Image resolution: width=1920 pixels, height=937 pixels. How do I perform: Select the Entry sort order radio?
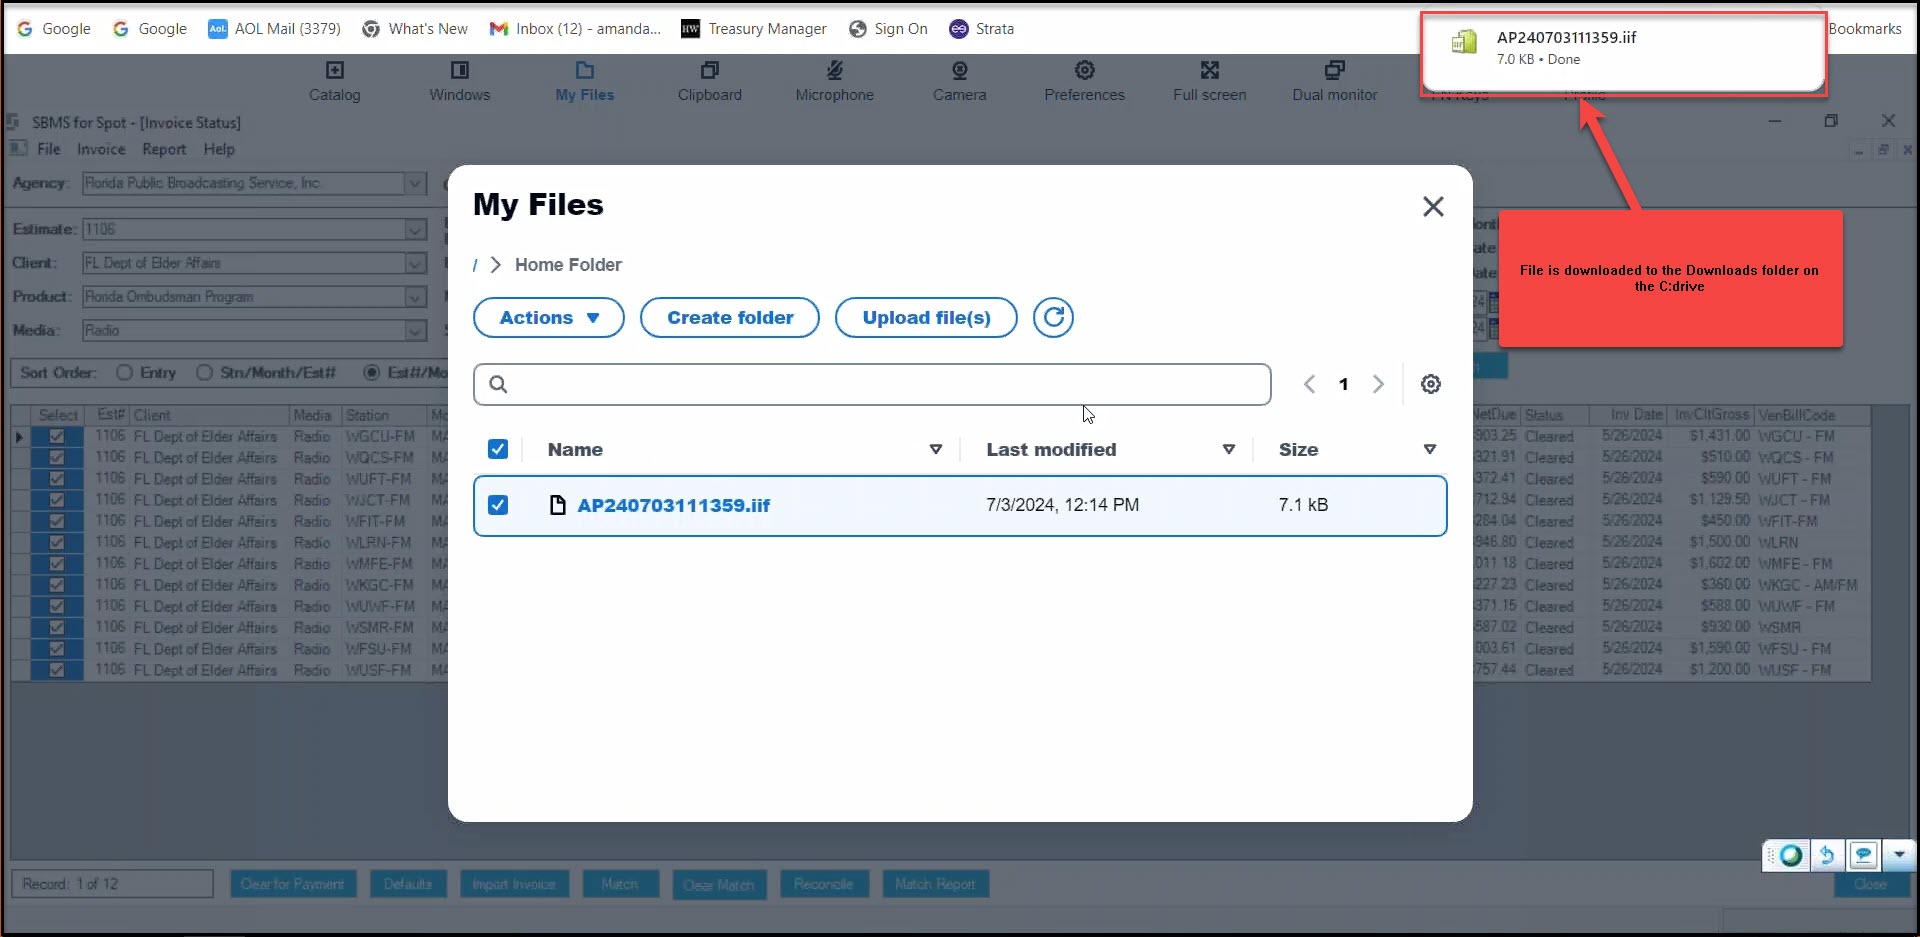(x=125, y=372)
